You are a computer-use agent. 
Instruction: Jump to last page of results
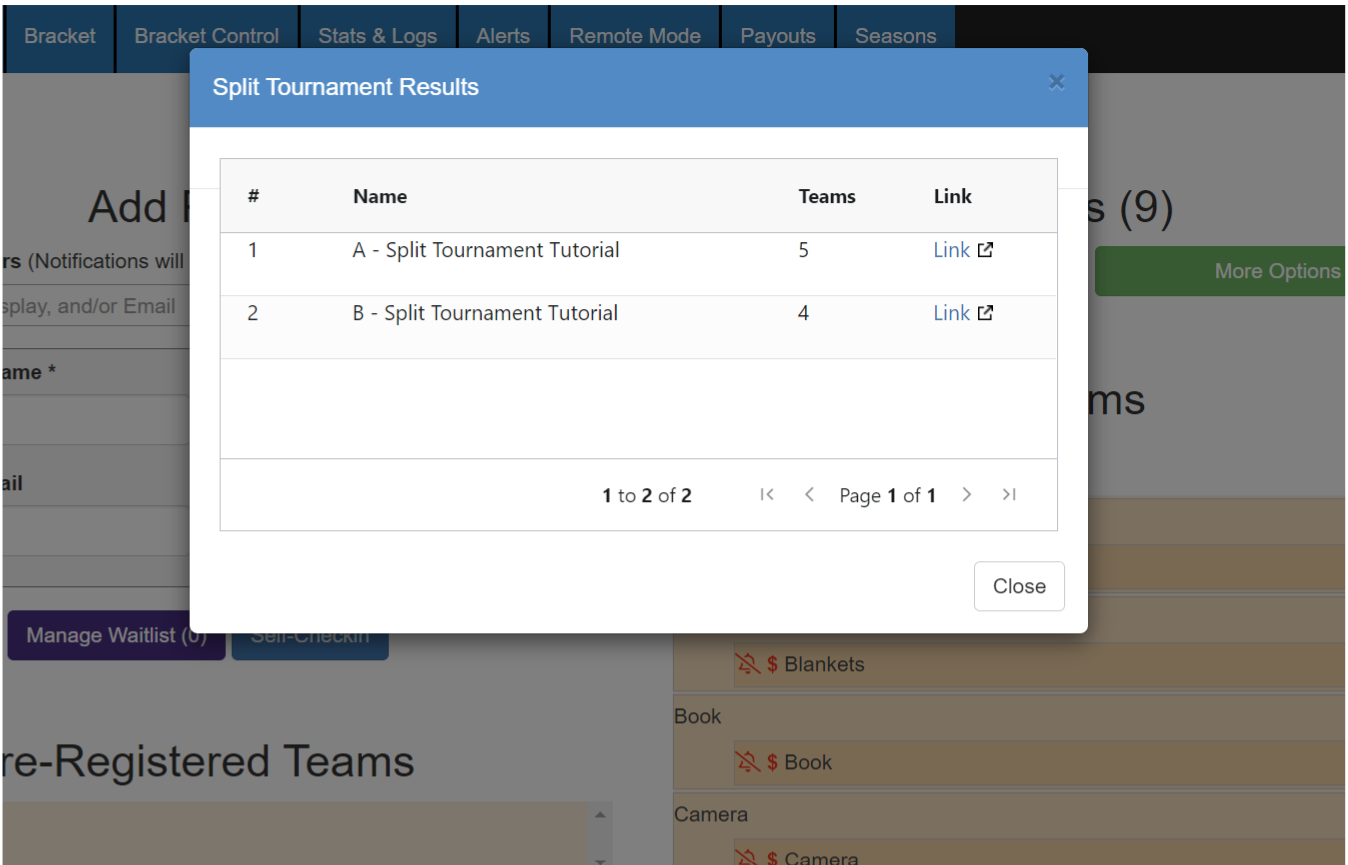tap(1009, 494)
